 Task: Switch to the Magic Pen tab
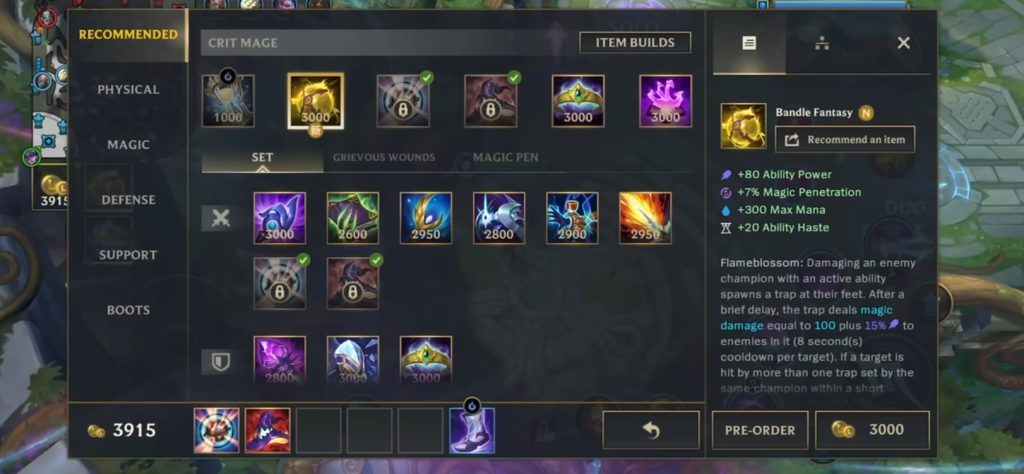(x=505, y=157)
